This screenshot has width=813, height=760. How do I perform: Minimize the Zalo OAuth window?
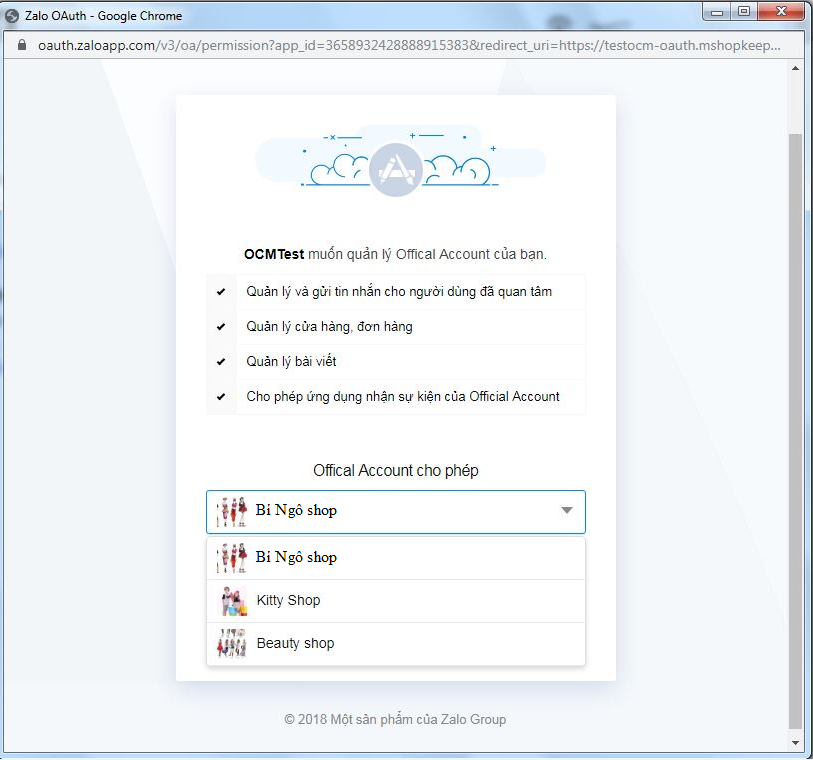[x=717, y=12]
